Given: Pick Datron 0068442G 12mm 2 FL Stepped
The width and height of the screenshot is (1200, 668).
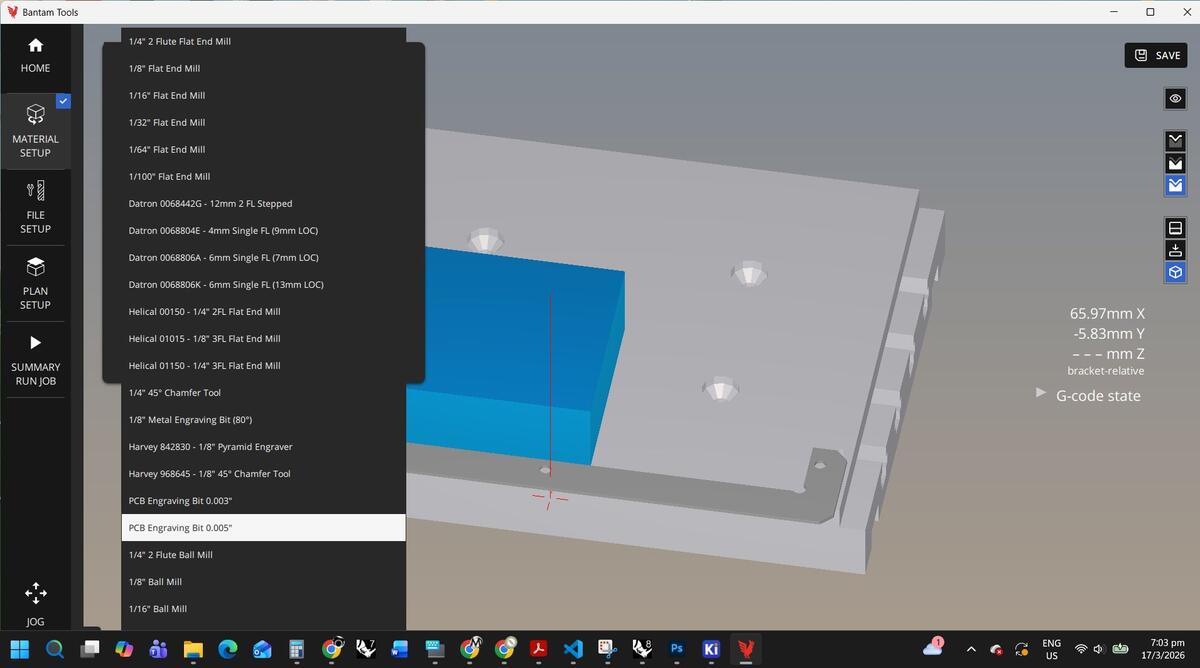Looking at the screenshot, I should [264, 203].
